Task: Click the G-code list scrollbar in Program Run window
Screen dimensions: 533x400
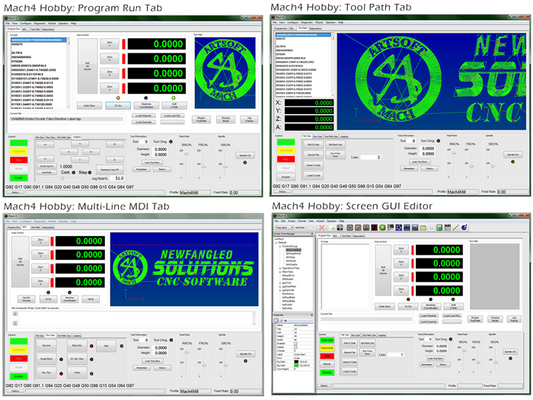Action: (68, 73)
